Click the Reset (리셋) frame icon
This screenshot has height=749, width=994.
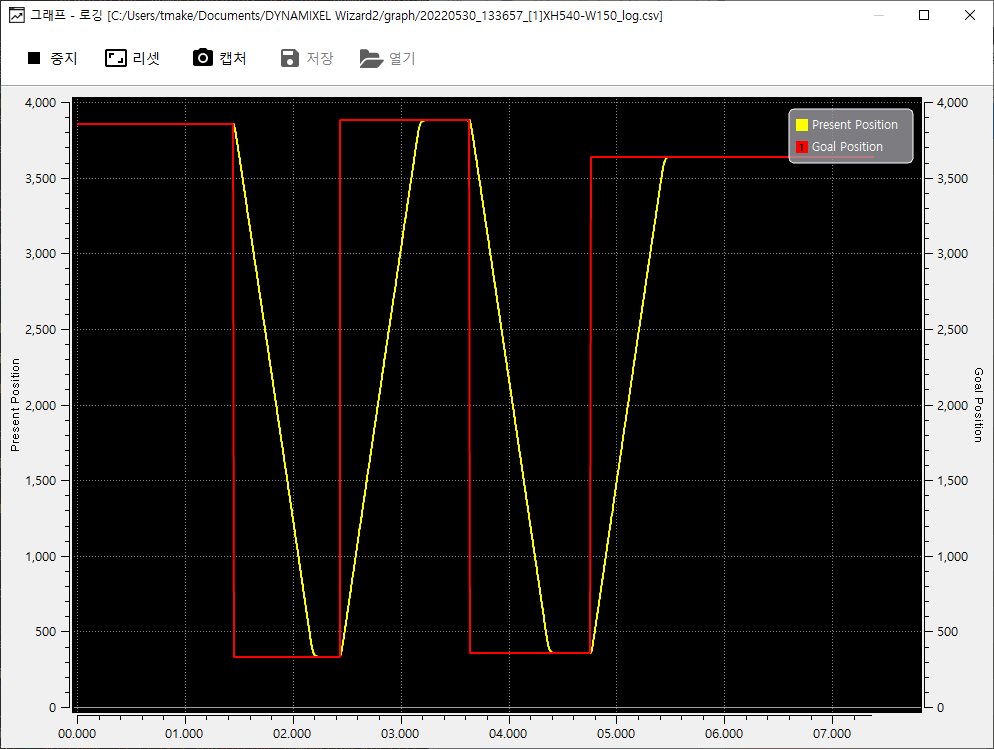pyautogui.click(x=116, y=58)
